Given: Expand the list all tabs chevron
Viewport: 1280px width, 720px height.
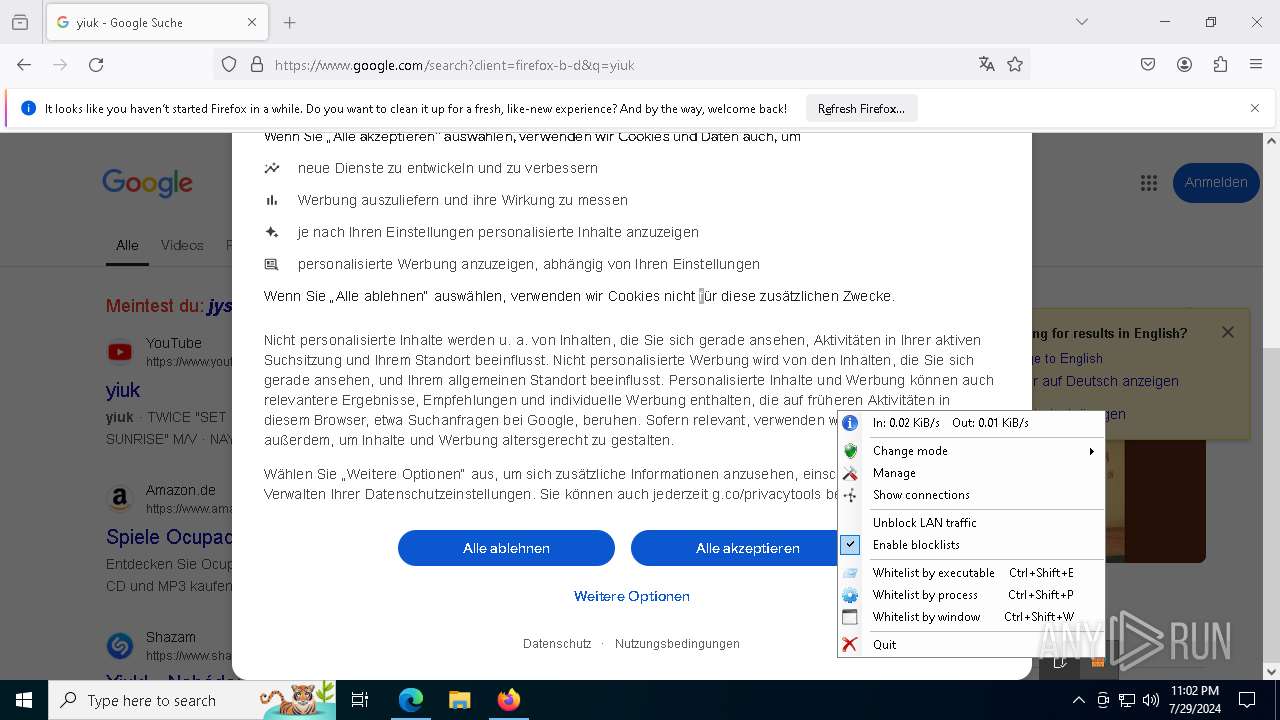Looking at the screenshot, I should click(x=1082, y=22).
